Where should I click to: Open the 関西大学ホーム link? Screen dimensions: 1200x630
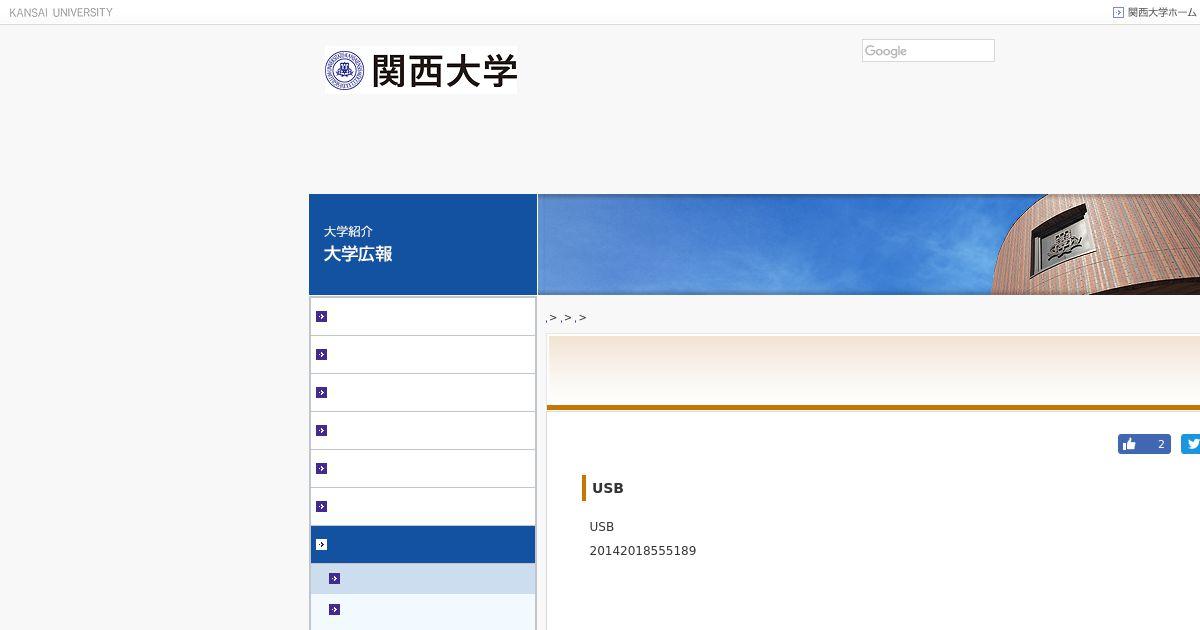point(1161,13)
